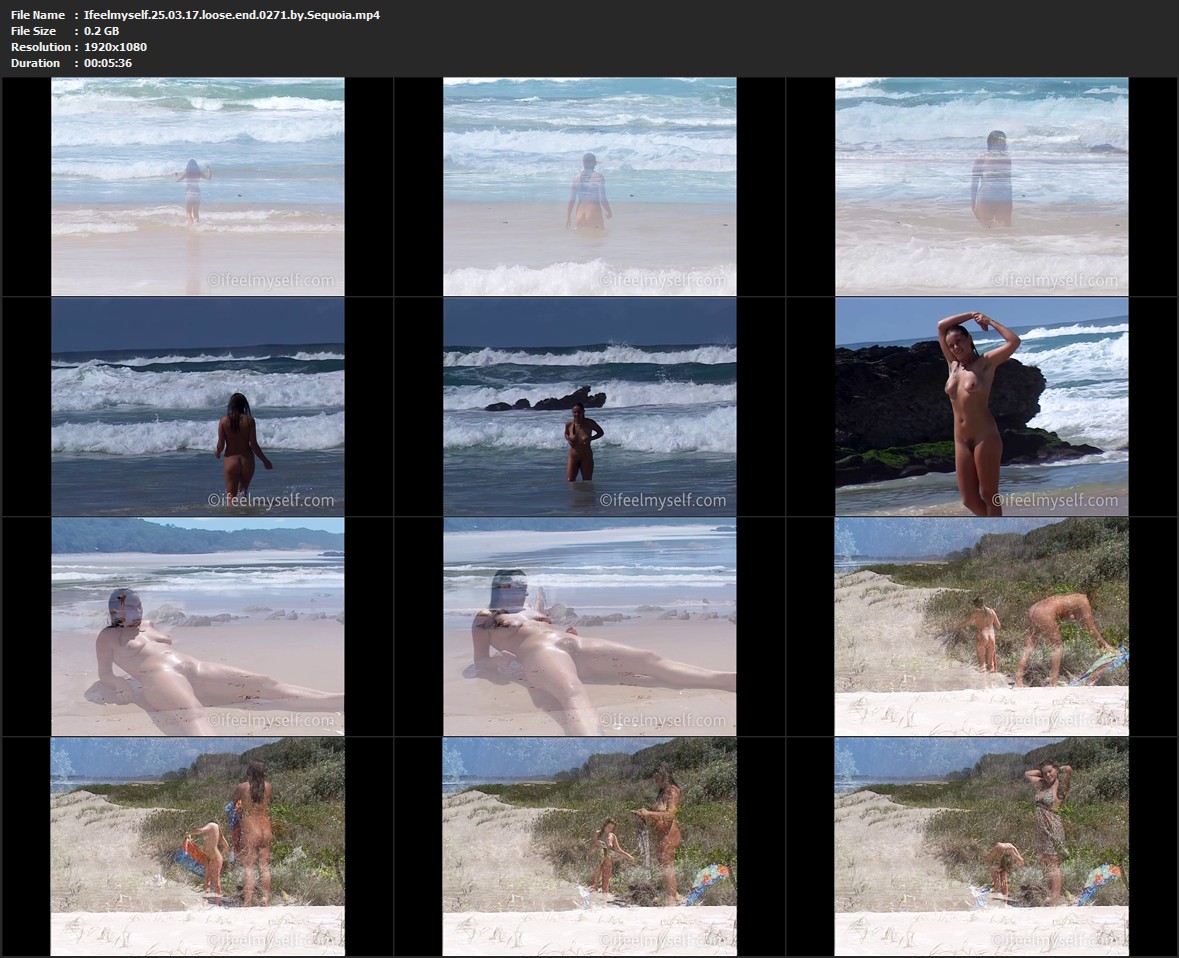Open the first thumbnail in the top row

(197, 186)
